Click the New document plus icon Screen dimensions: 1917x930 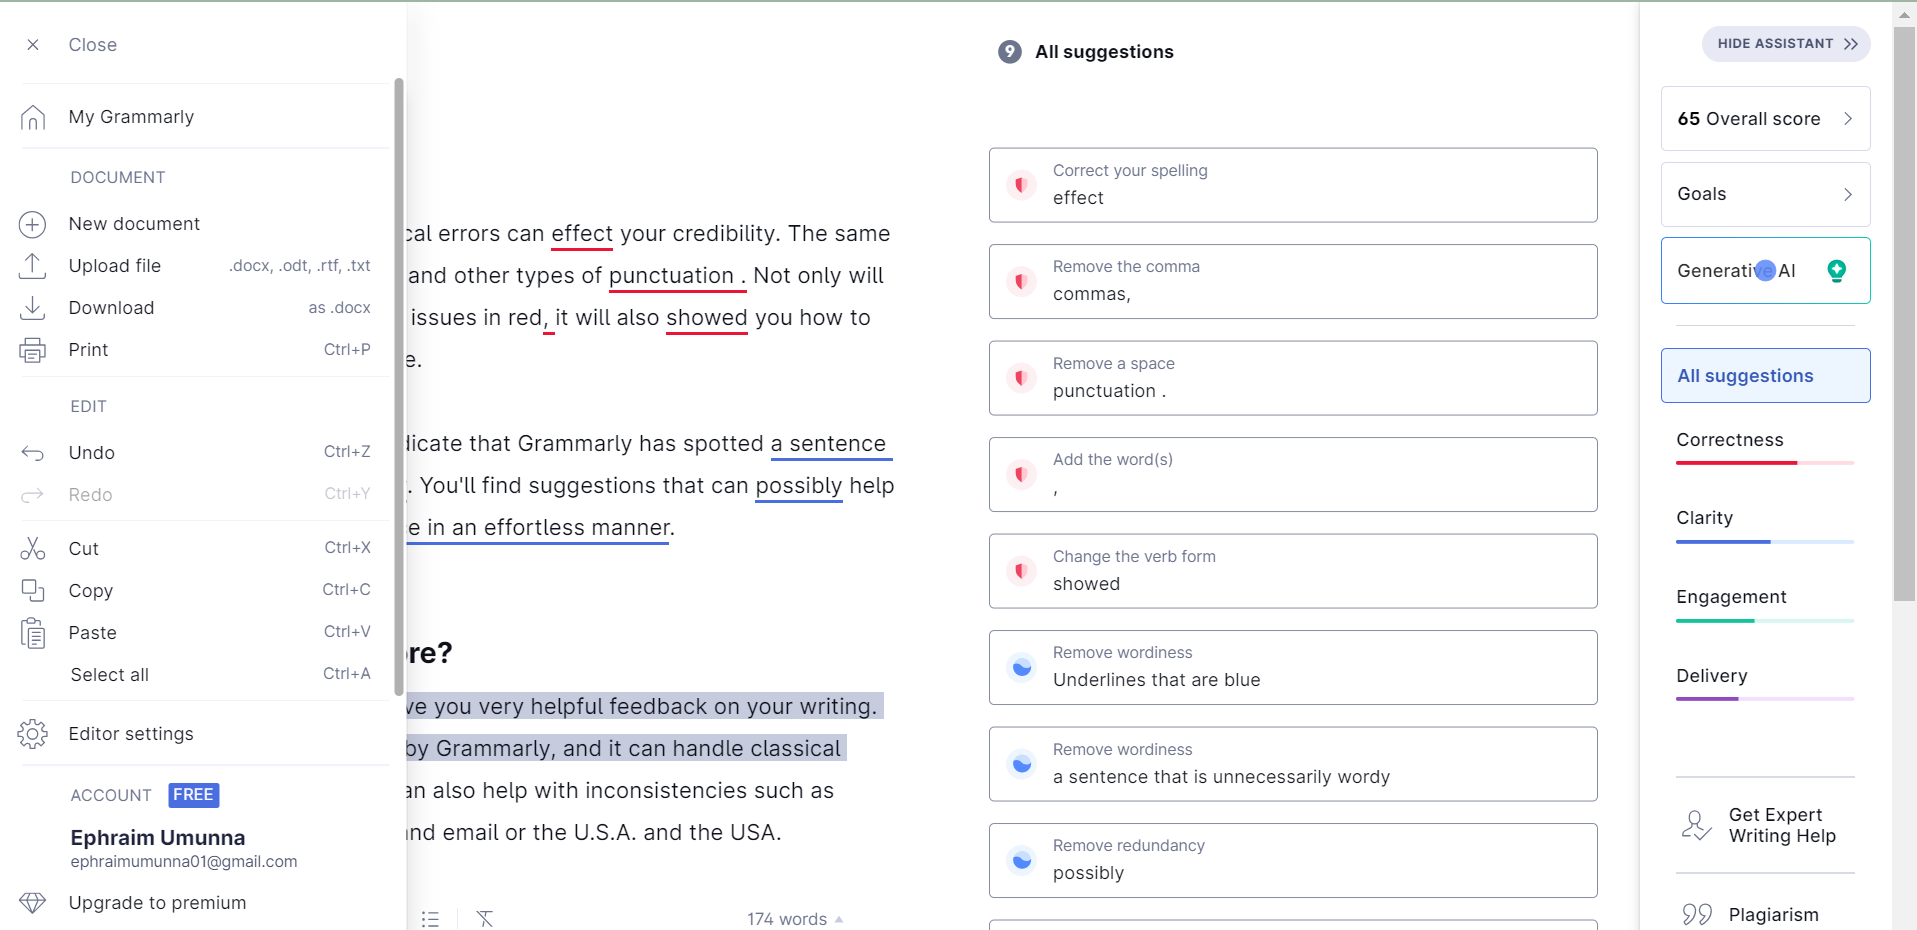33,224
